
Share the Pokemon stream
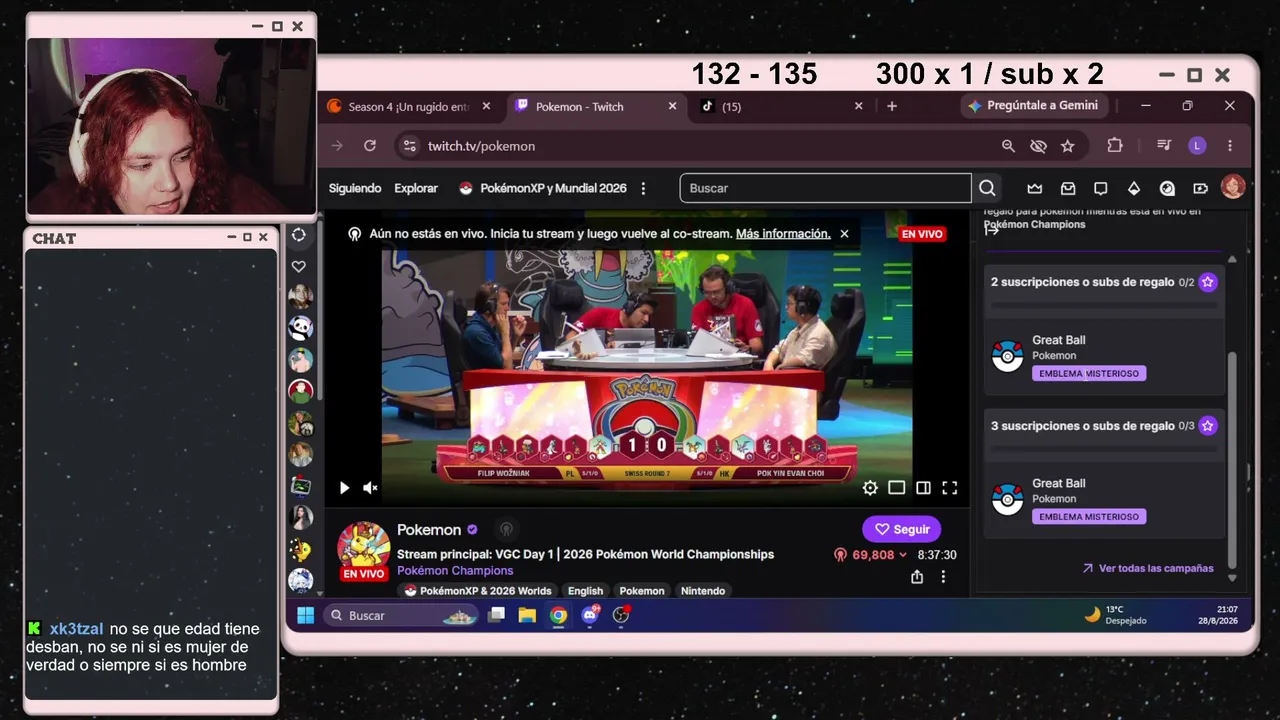coord(917,577)
